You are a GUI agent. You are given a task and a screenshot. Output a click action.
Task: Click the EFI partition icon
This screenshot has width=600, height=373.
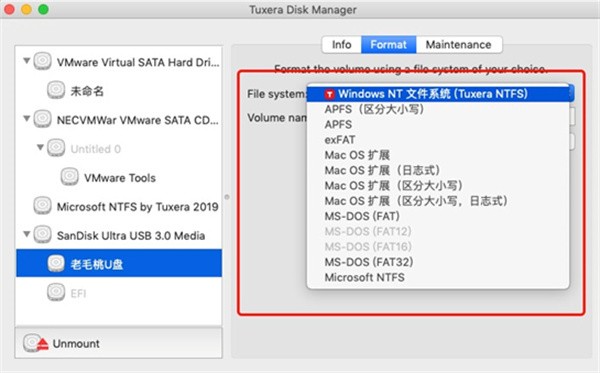56,293
